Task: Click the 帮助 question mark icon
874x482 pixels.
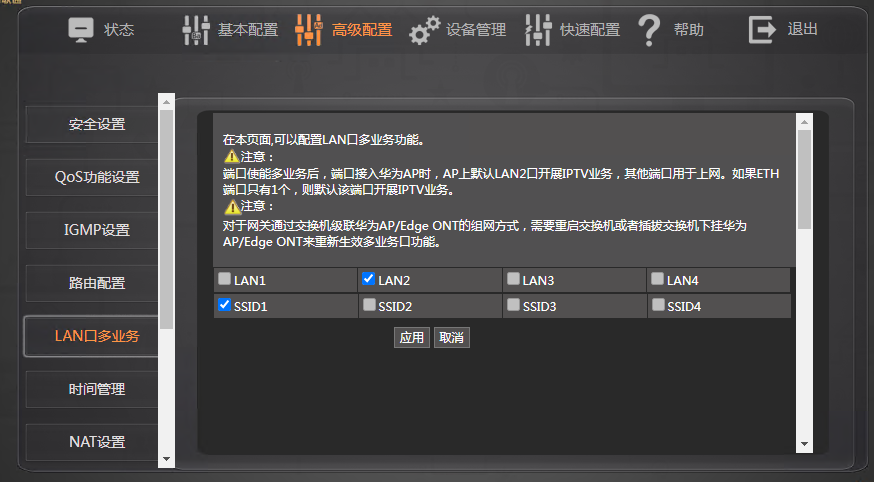Action: pos(649,30)
